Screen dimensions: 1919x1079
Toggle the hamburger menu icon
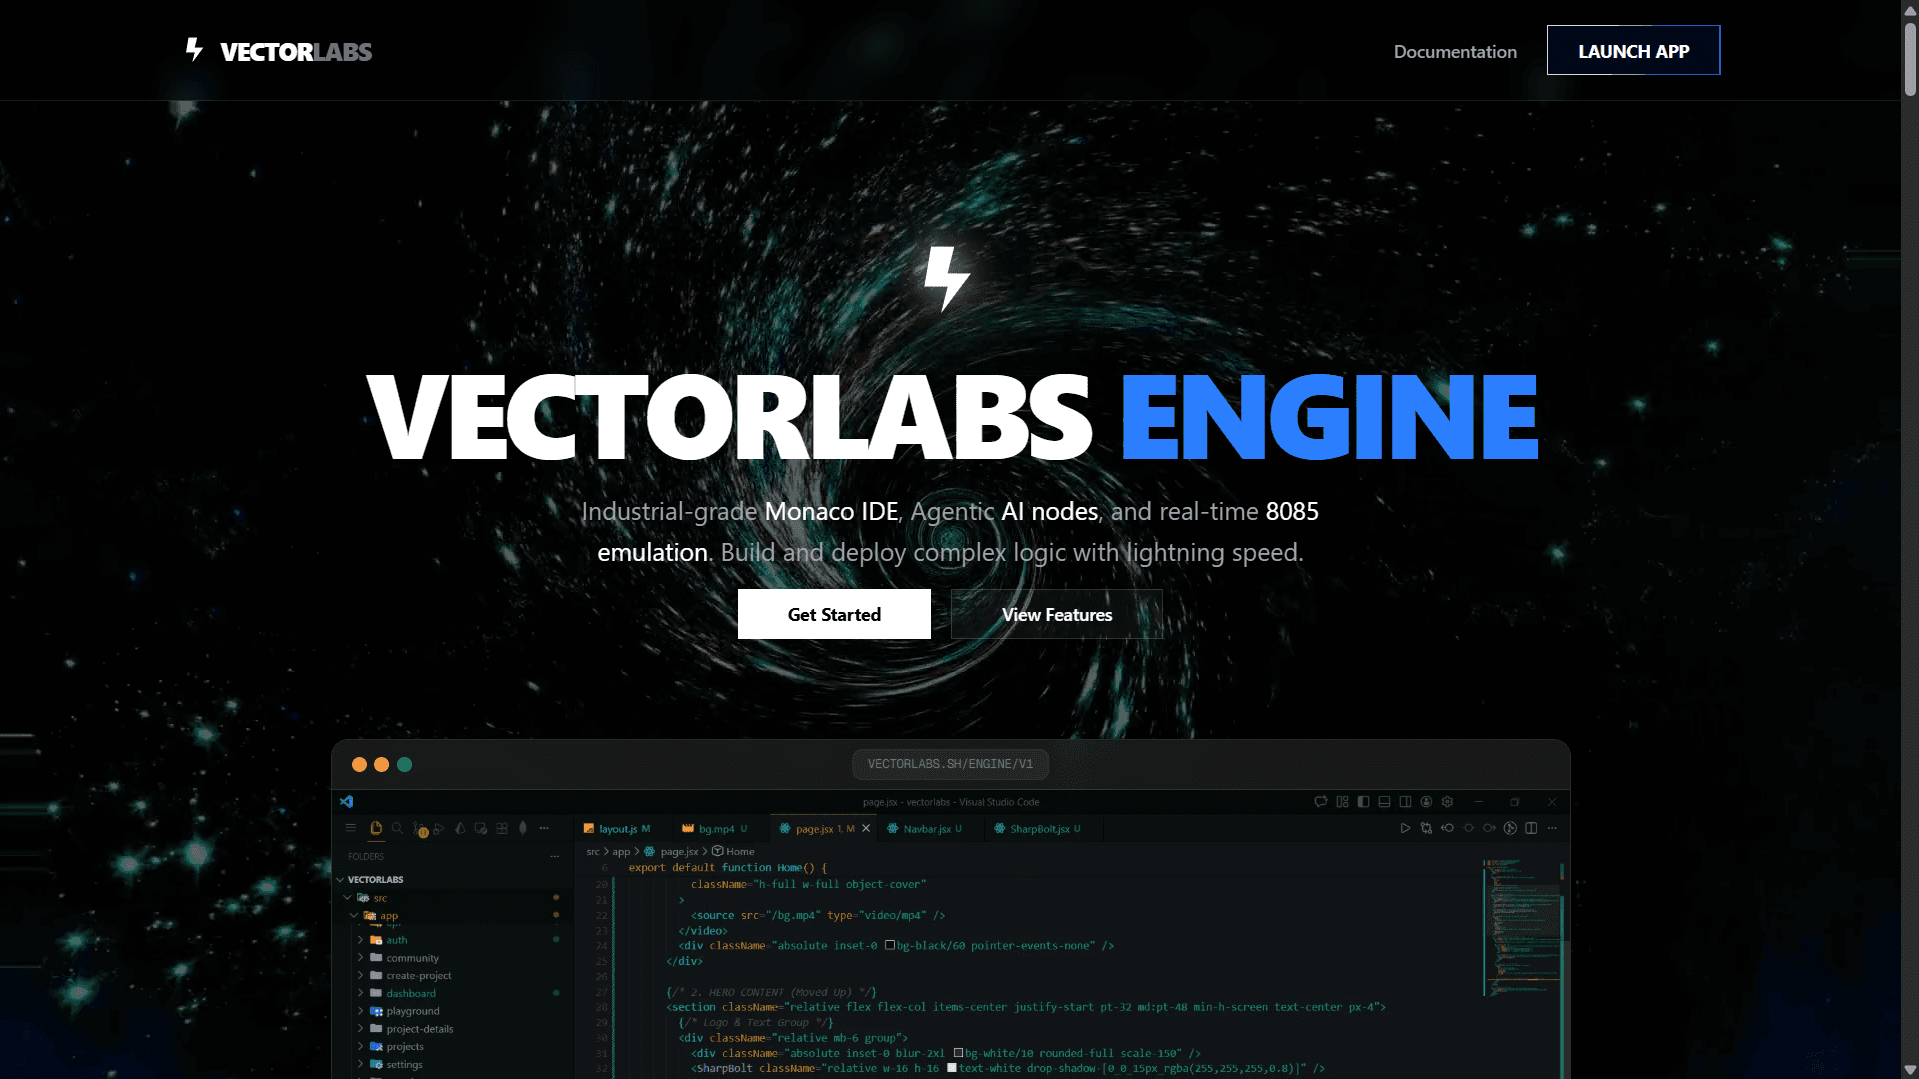[350, 828]
